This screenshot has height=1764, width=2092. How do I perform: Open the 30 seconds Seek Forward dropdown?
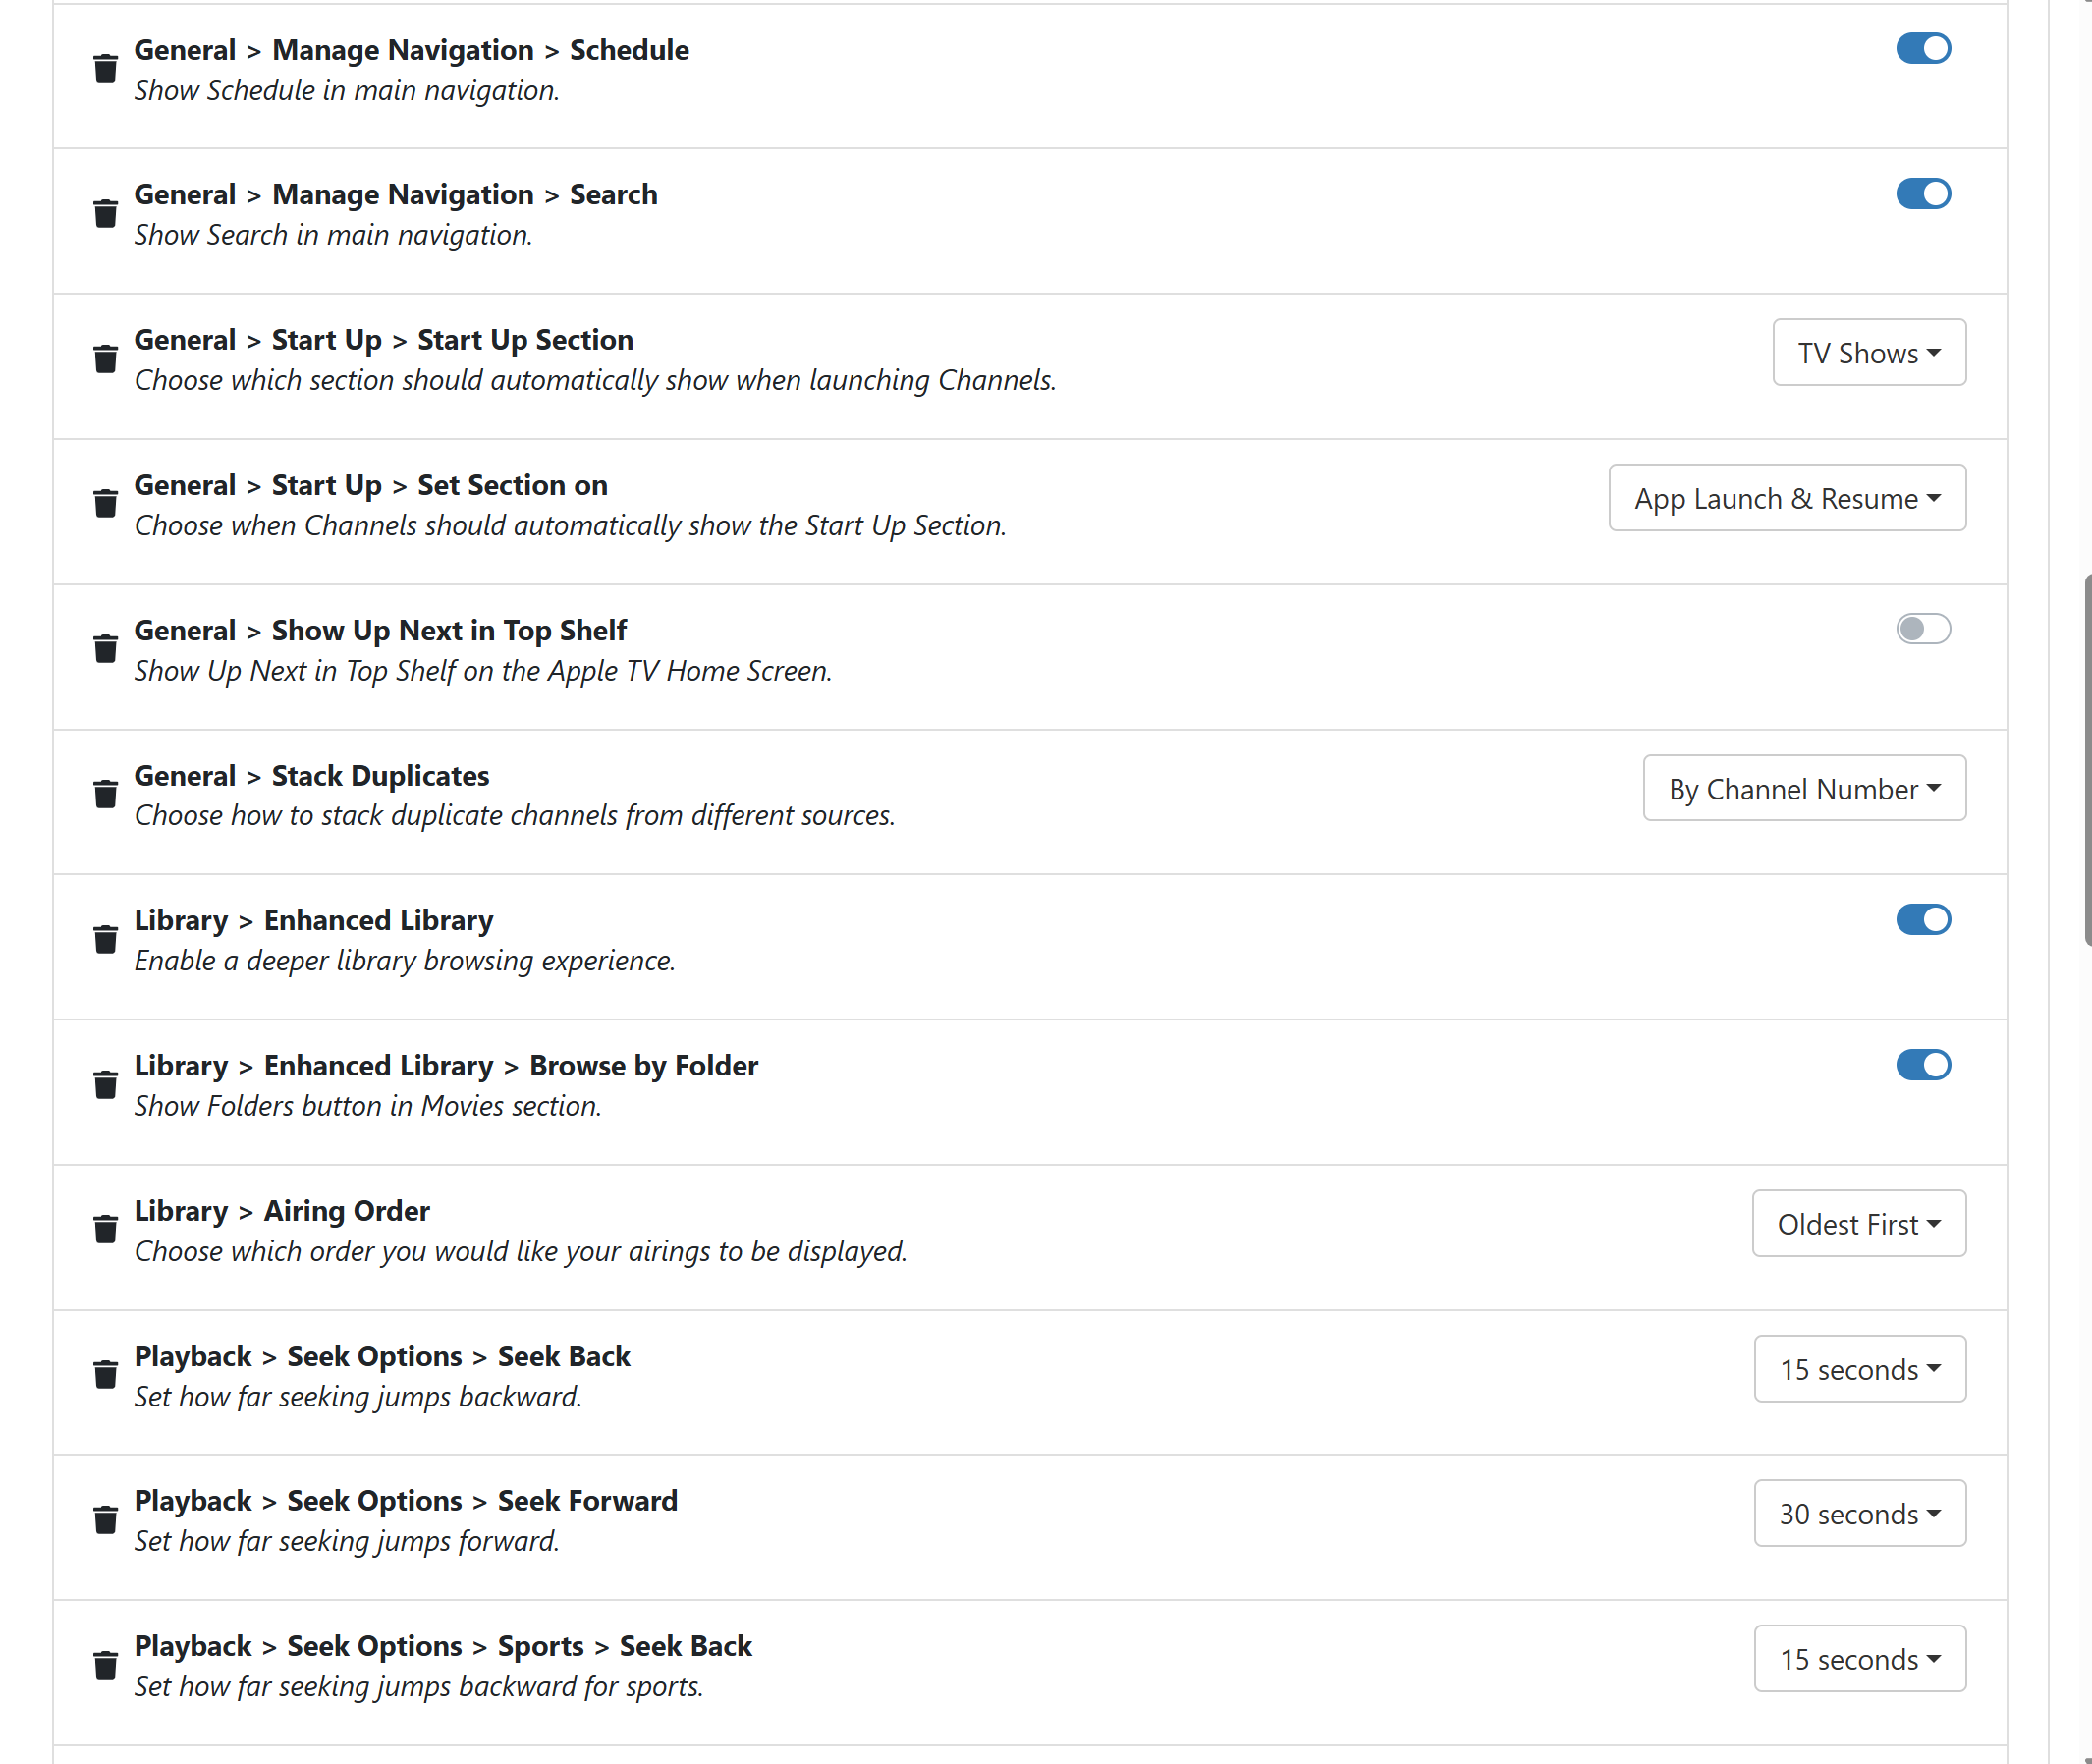(1859, 1514)
